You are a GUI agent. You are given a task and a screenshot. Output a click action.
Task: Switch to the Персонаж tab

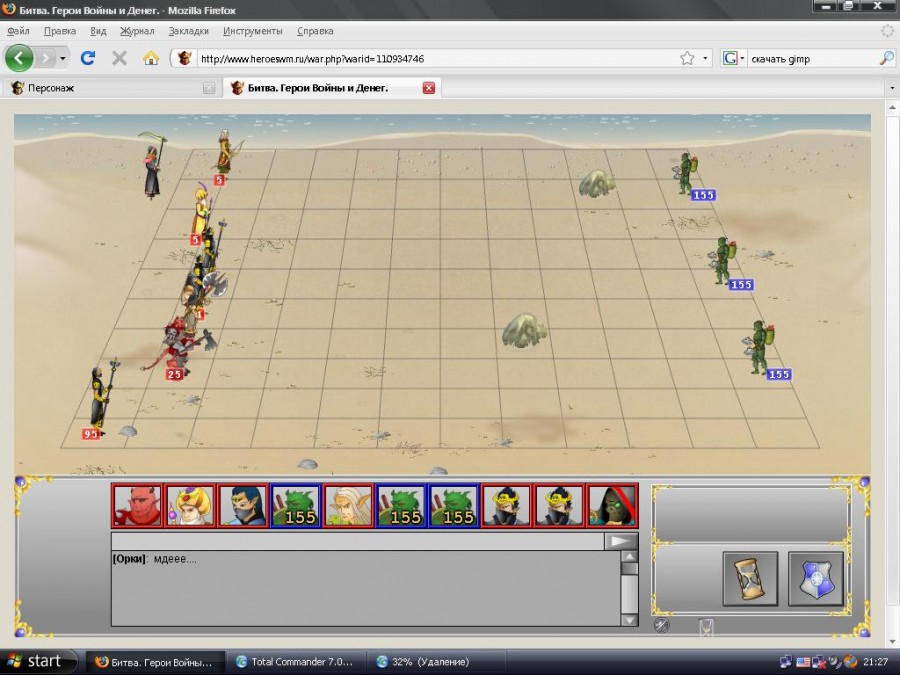(112, 88)
